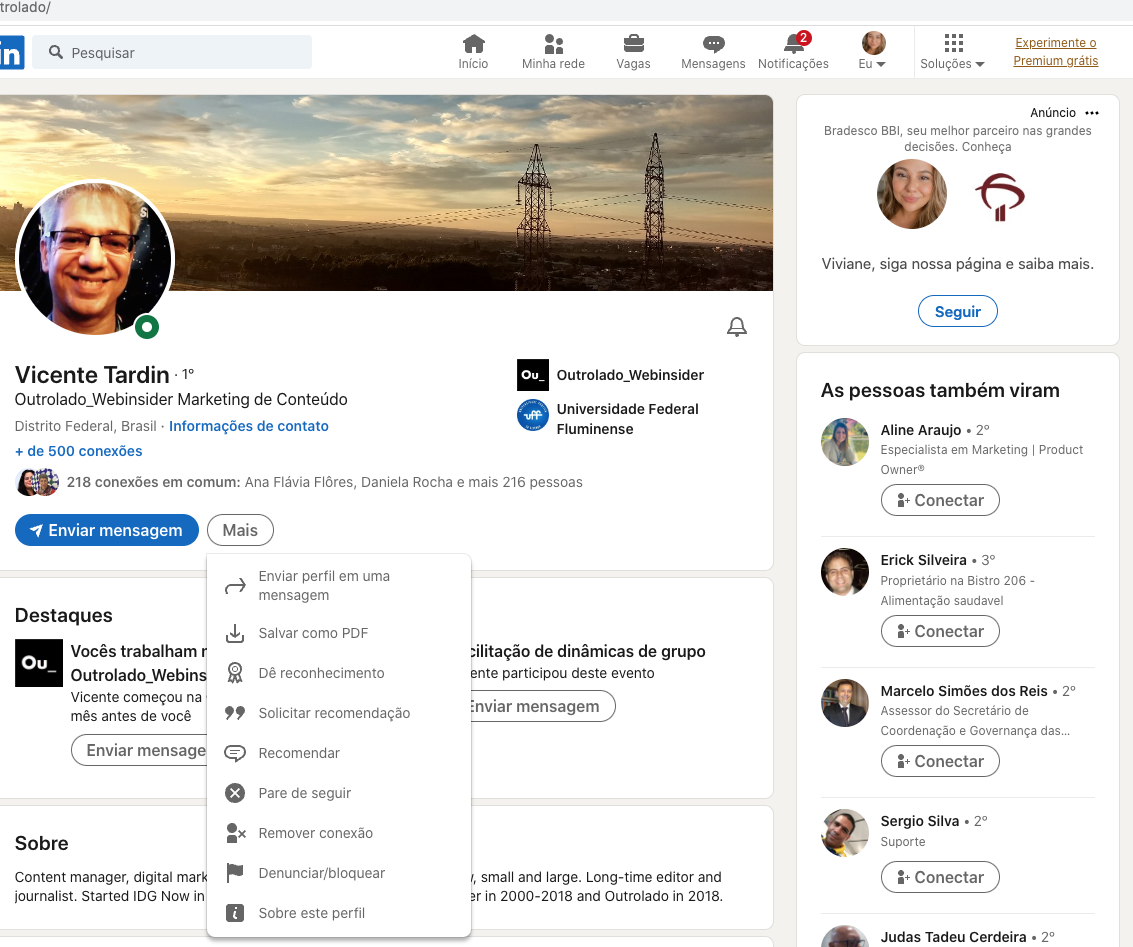The height and width of the screenshot is (947, 1133).
Task: Follow Bradesco with the Seguir button
Action: pyautogui.click(x=957, y=312)
